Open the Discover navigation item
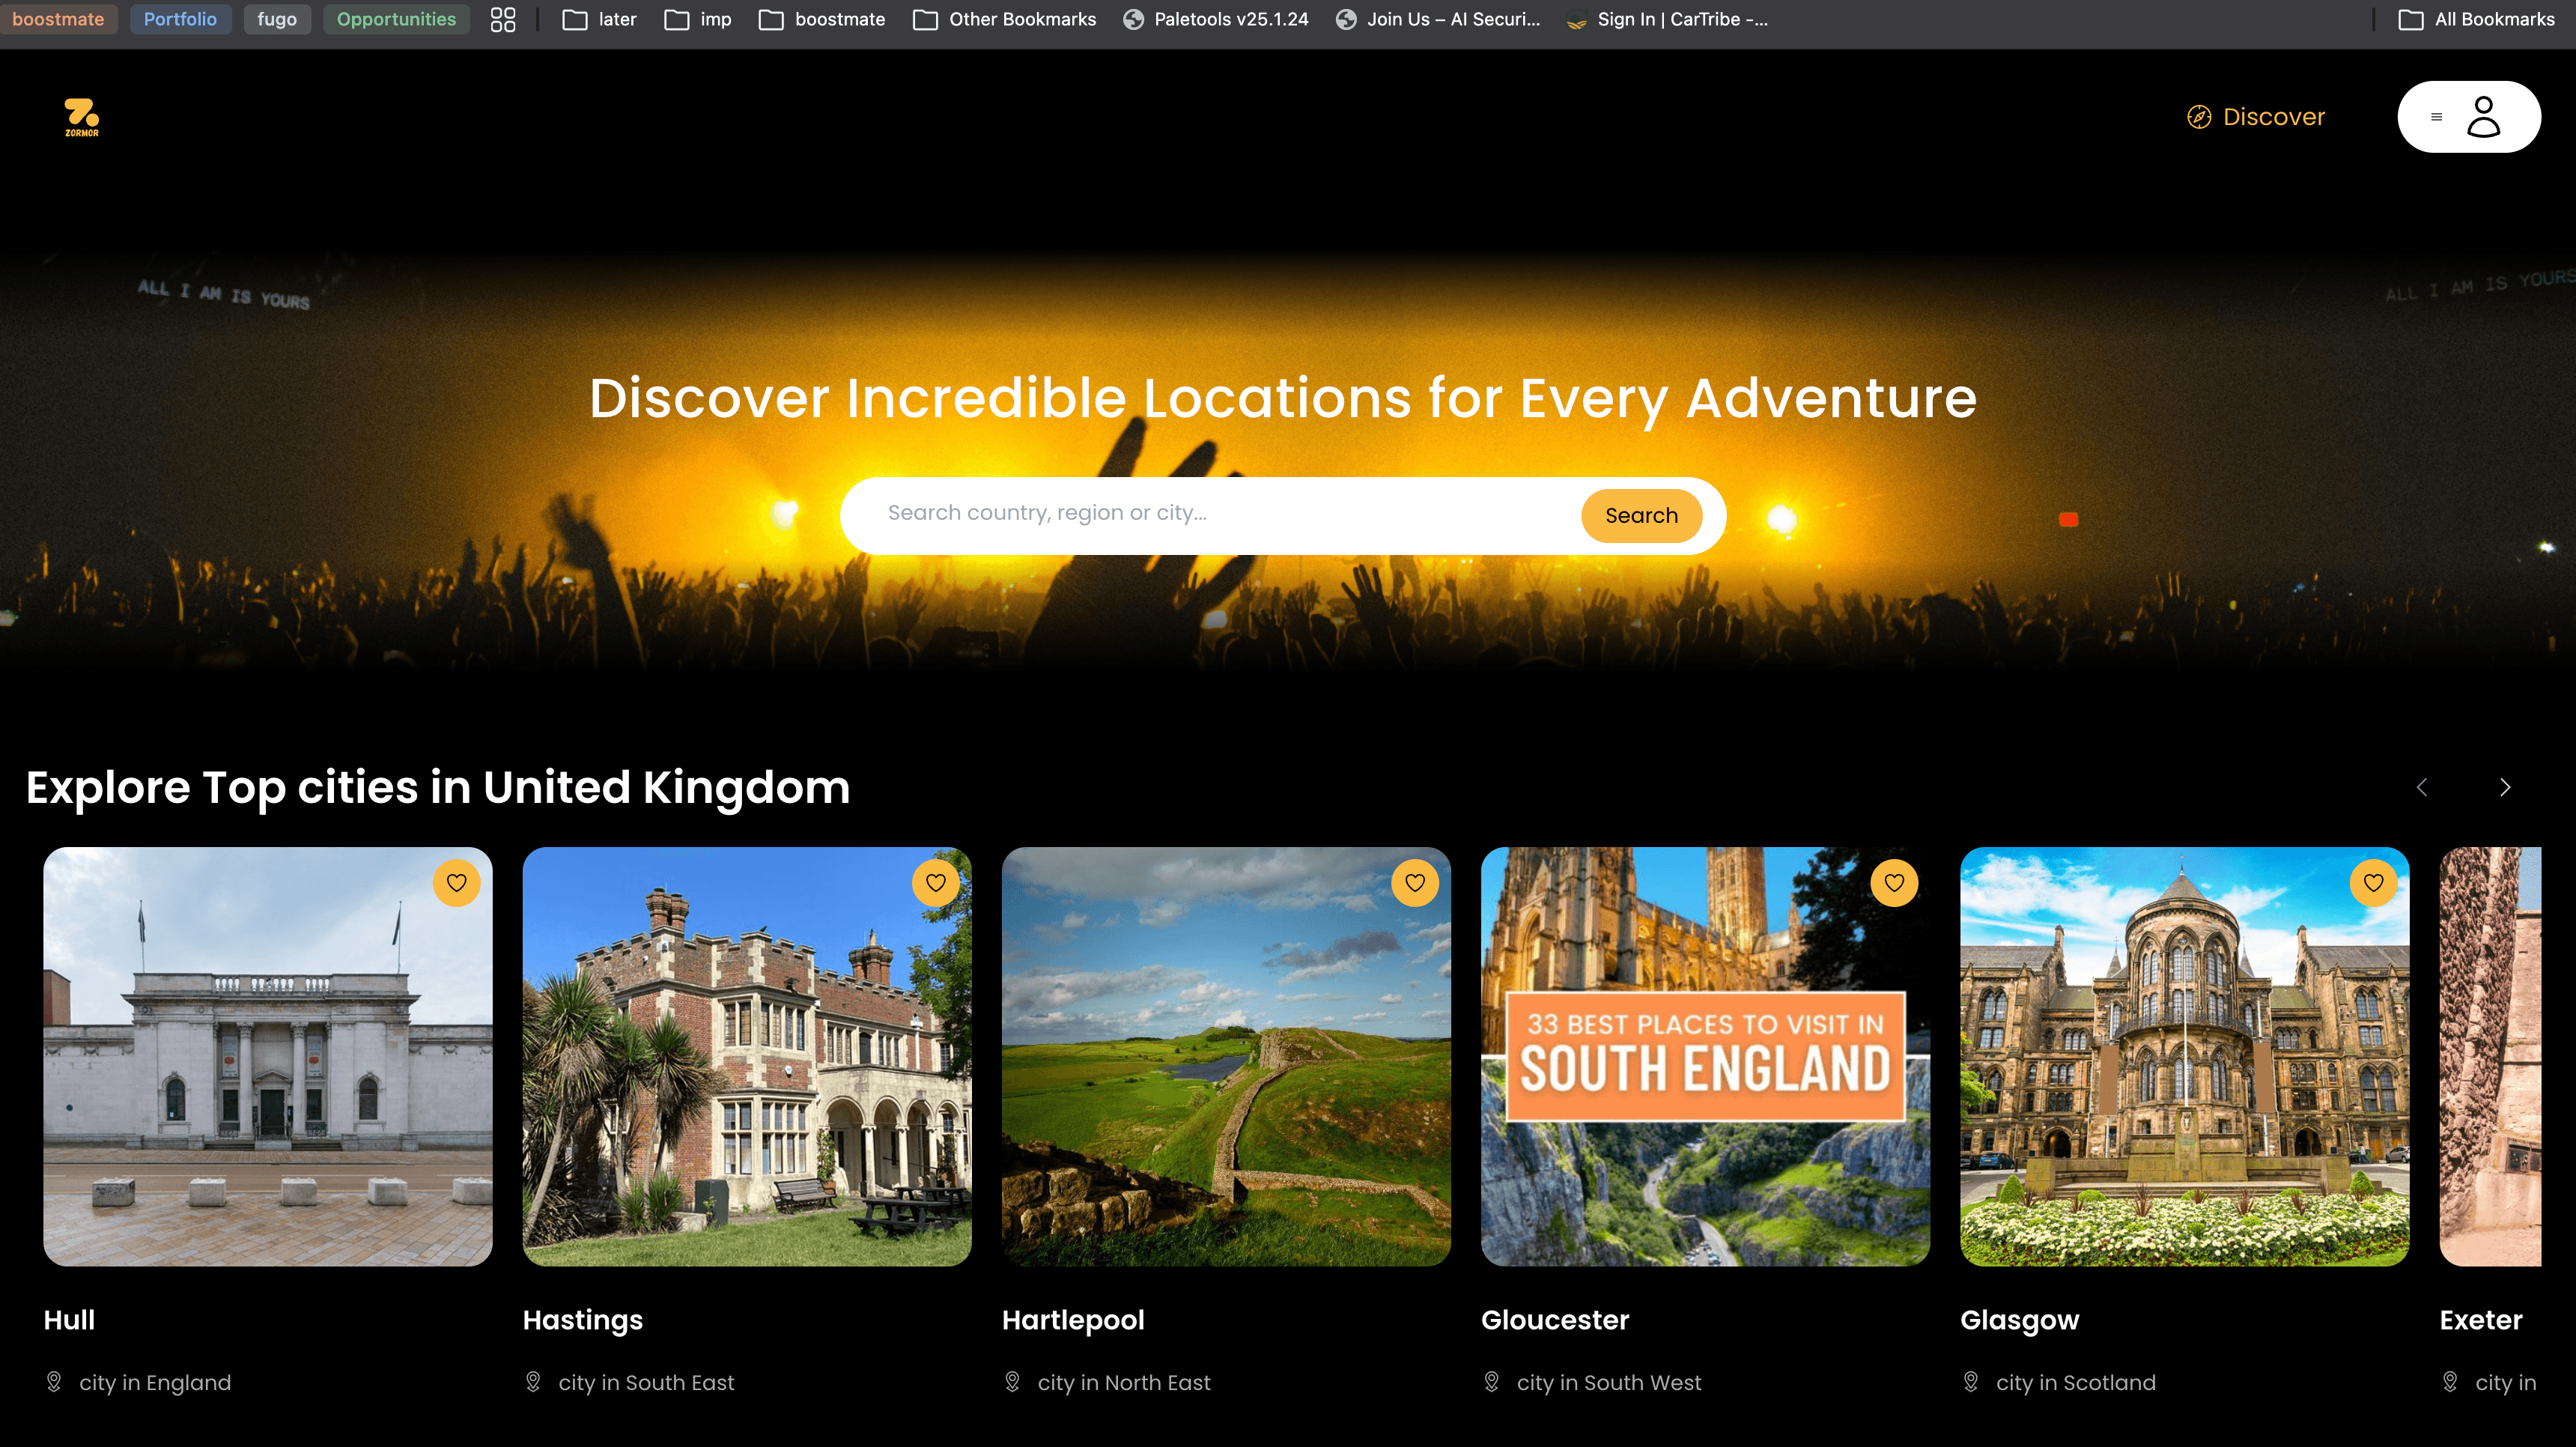Viewport: 2576px width, 1447px height. point(2275,116)
